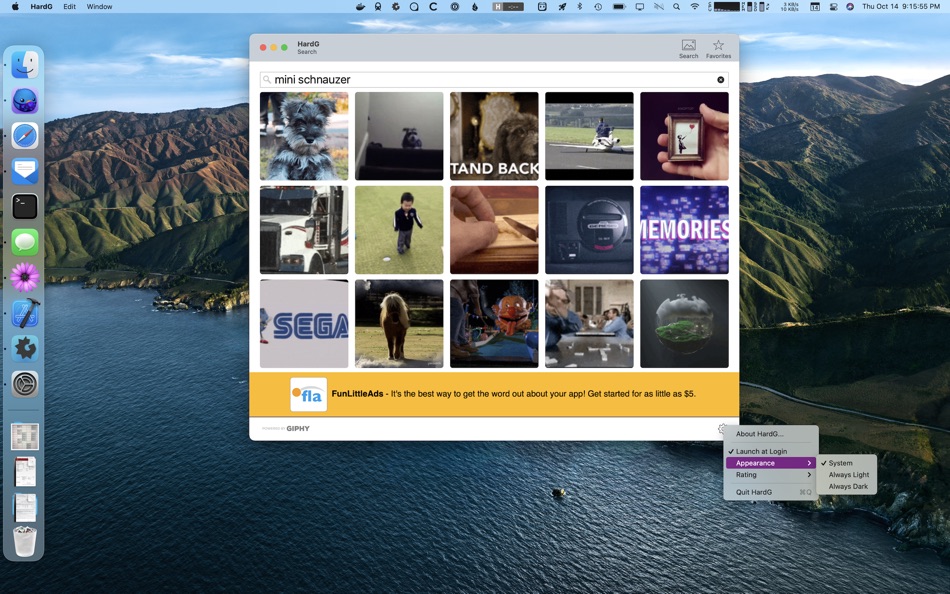Open the Apple menu
The width and height of the screenshot is (950, 594).
[x=15, y=7]
